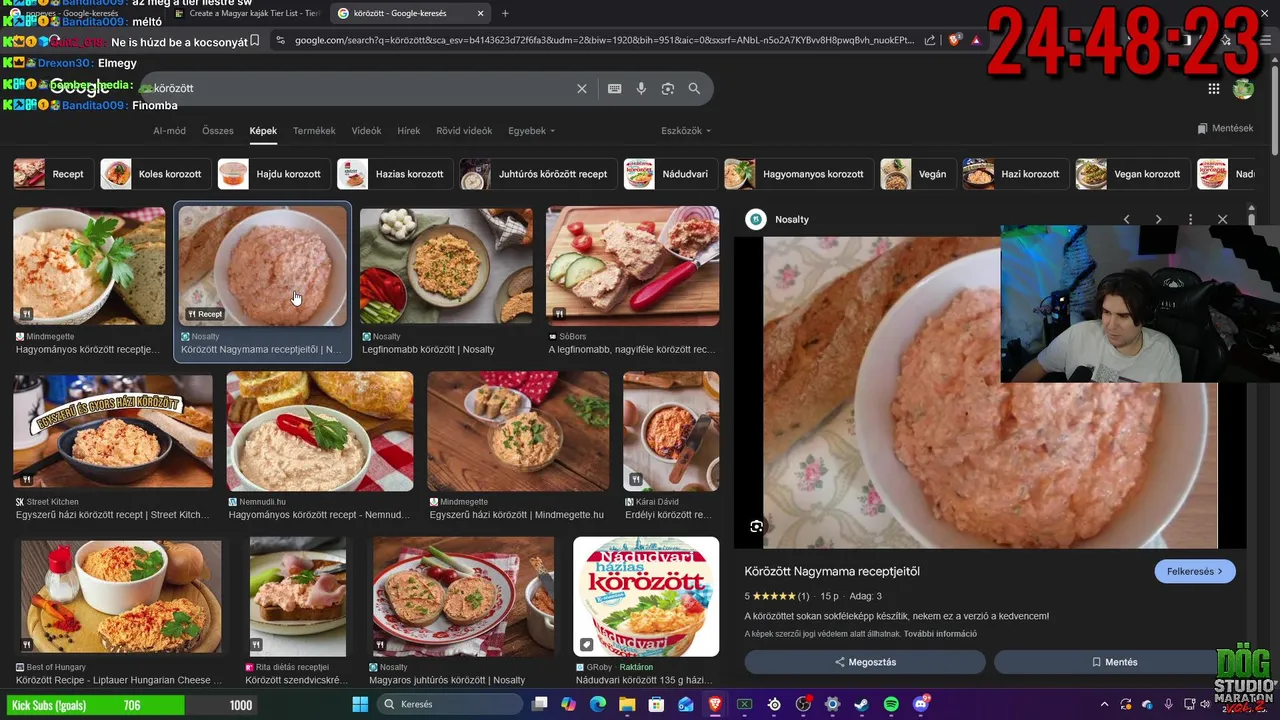Bookmark this page in address bar
1280x720 pixels.
pos(255,40)
